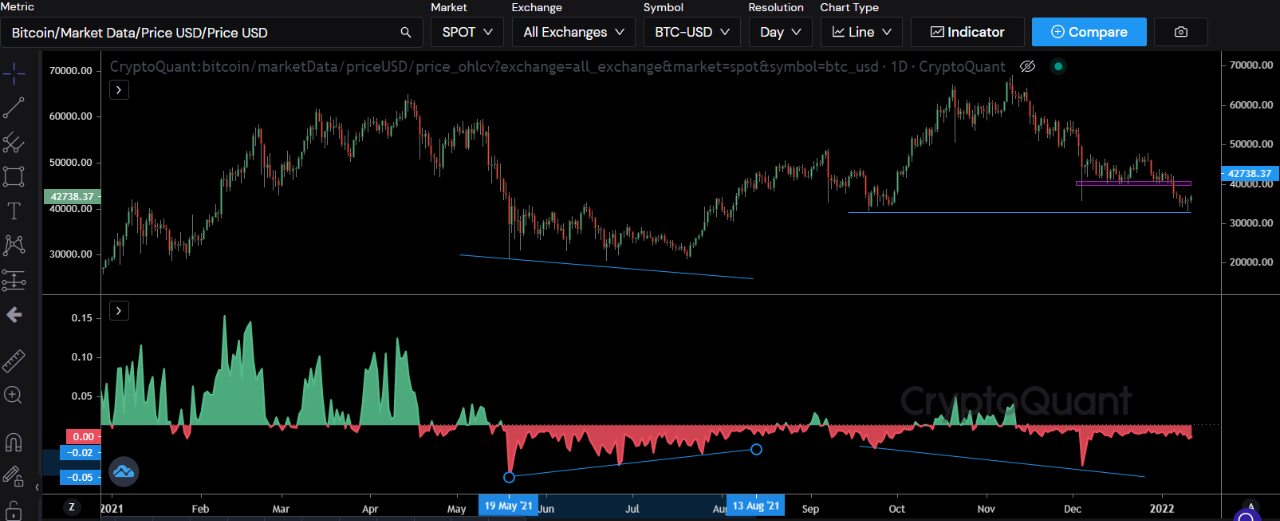Select the trendline anchor circle at August
The height and width of the screenshot is (521, 1280).
tap(756, 449)
